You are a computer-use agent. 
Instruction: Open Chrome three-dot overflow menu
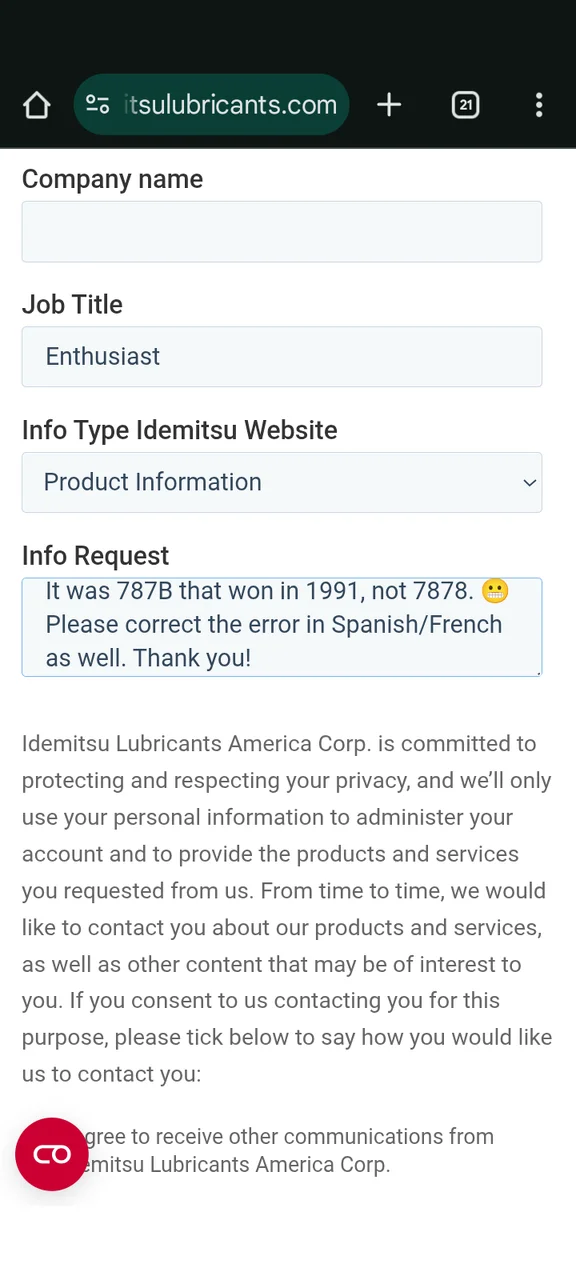539,104
